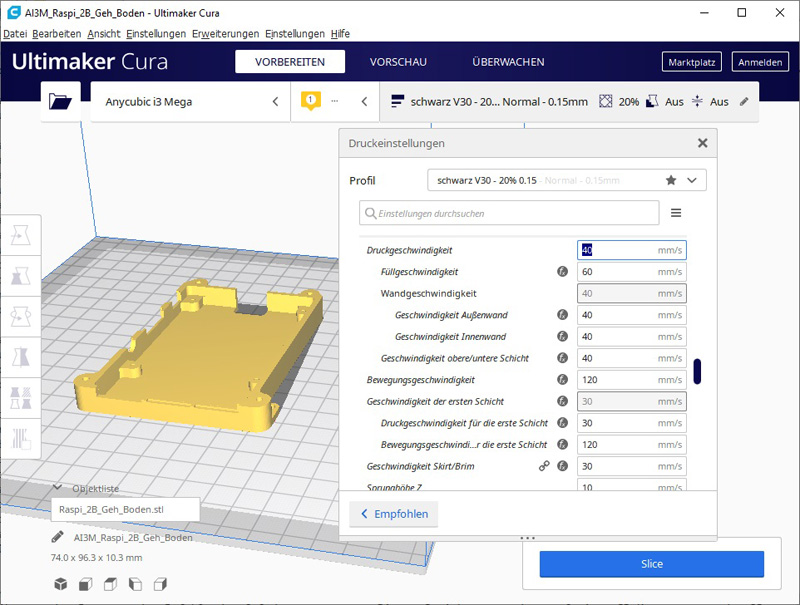Select the Move tool in left toolbar

tap(20, 235)
